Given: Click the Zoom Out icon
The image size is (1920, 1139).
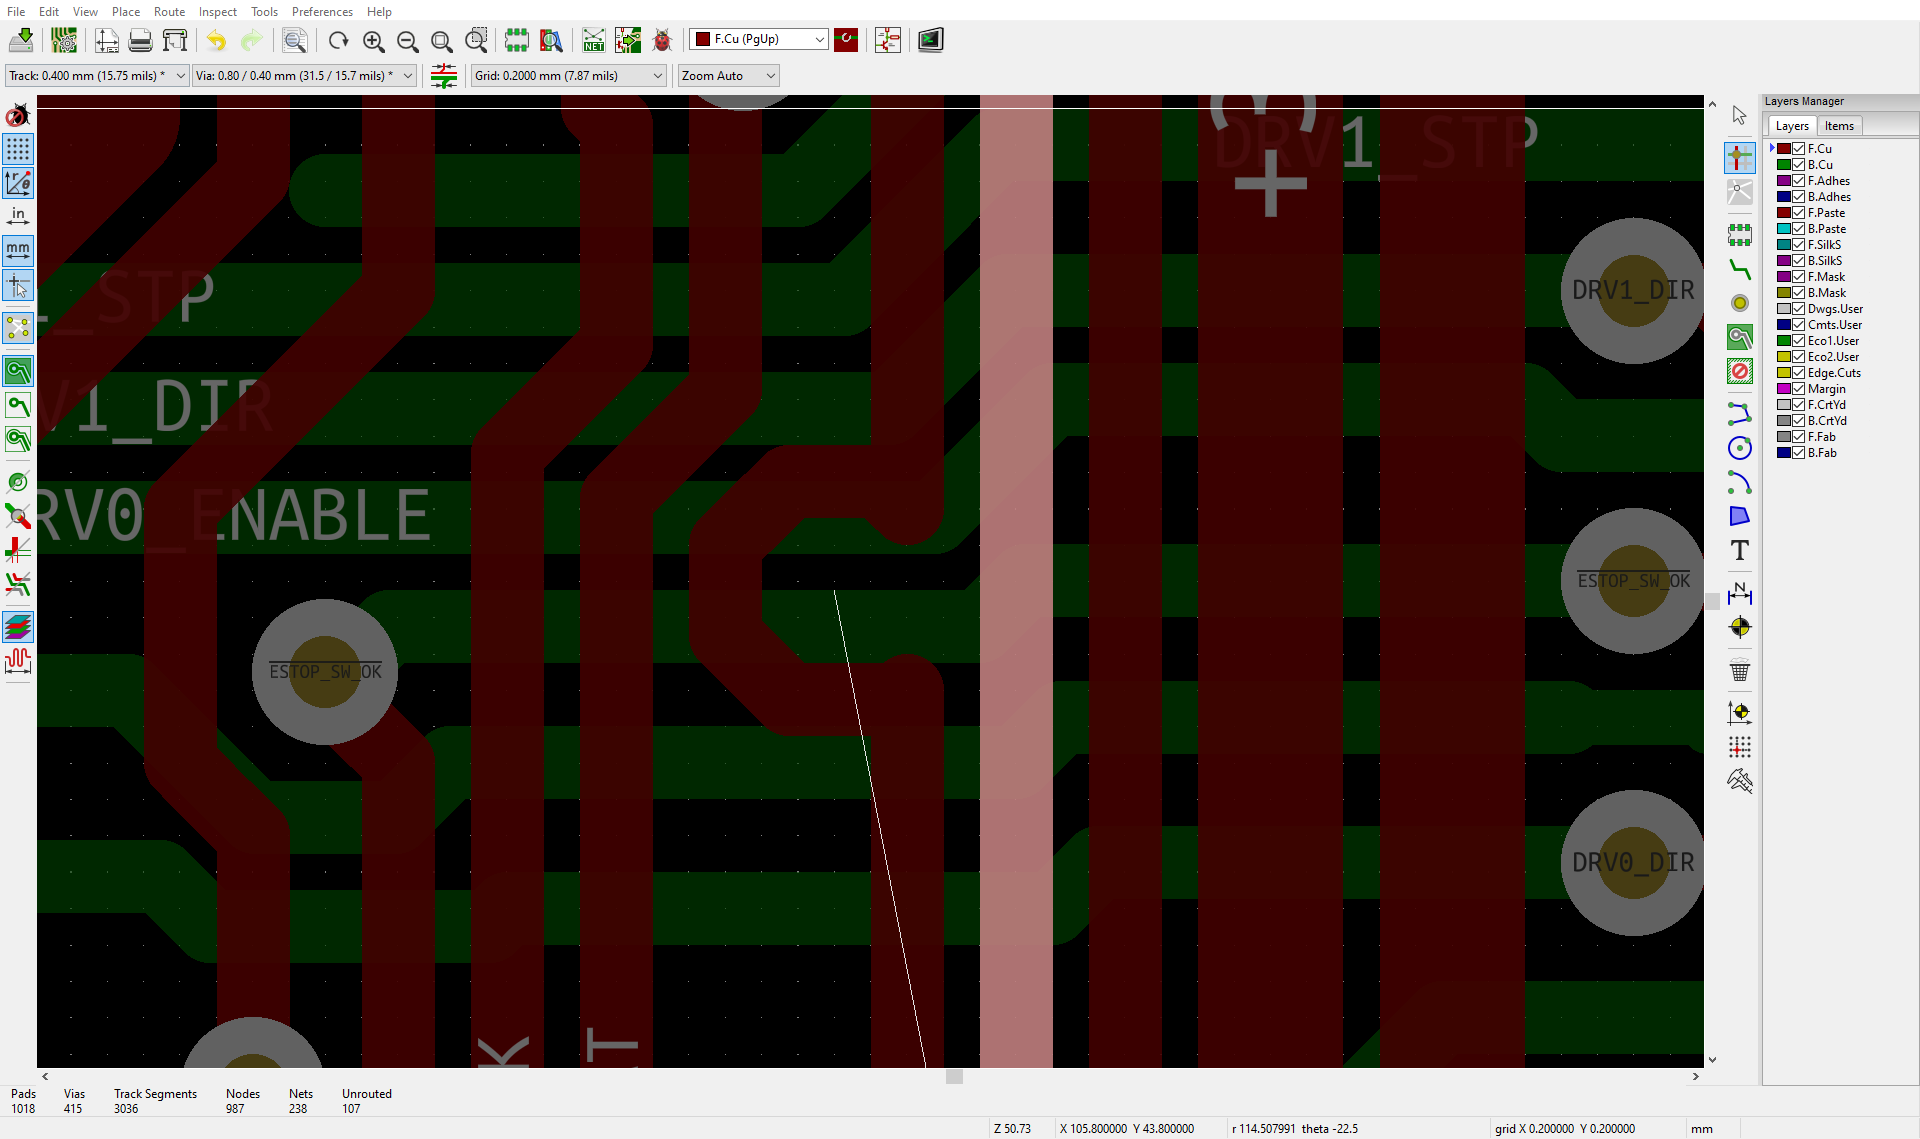Looking at the screenshot, I should pyautogui.click(x=407, y=40).
